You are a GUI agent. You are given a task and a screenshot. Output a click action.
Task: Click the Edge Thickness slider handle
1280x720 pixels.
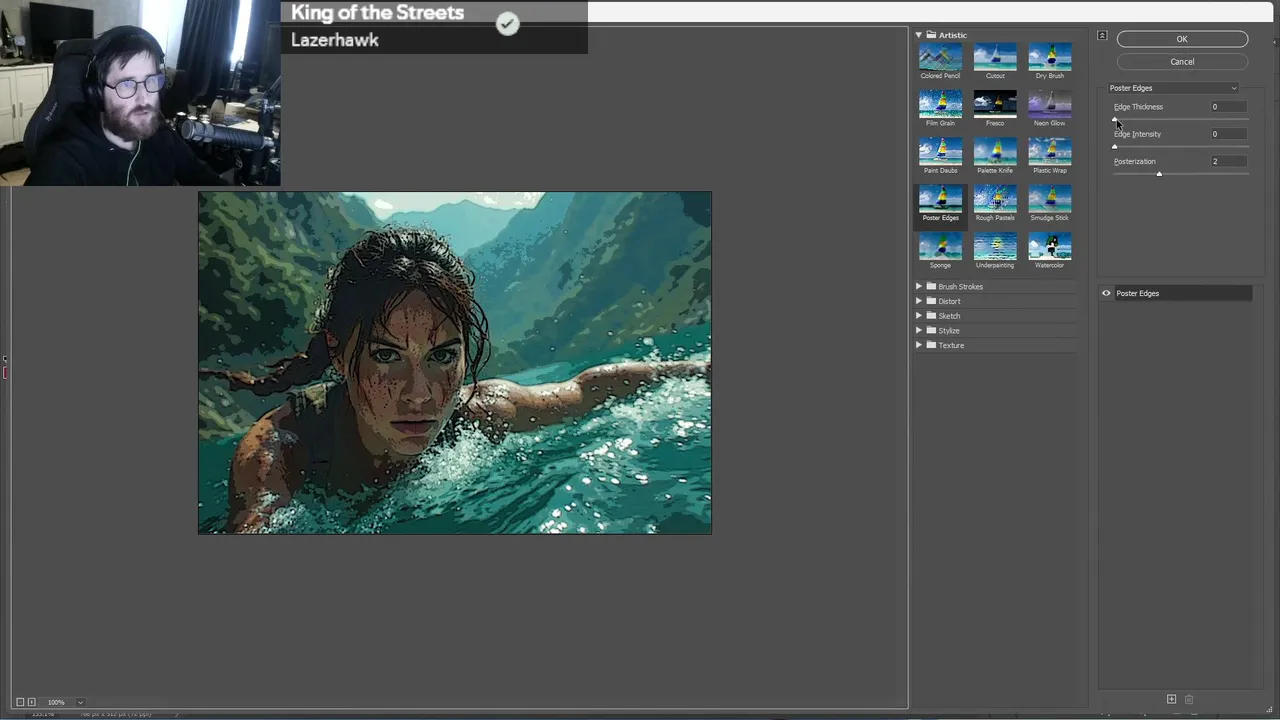tap(1114, 120)
